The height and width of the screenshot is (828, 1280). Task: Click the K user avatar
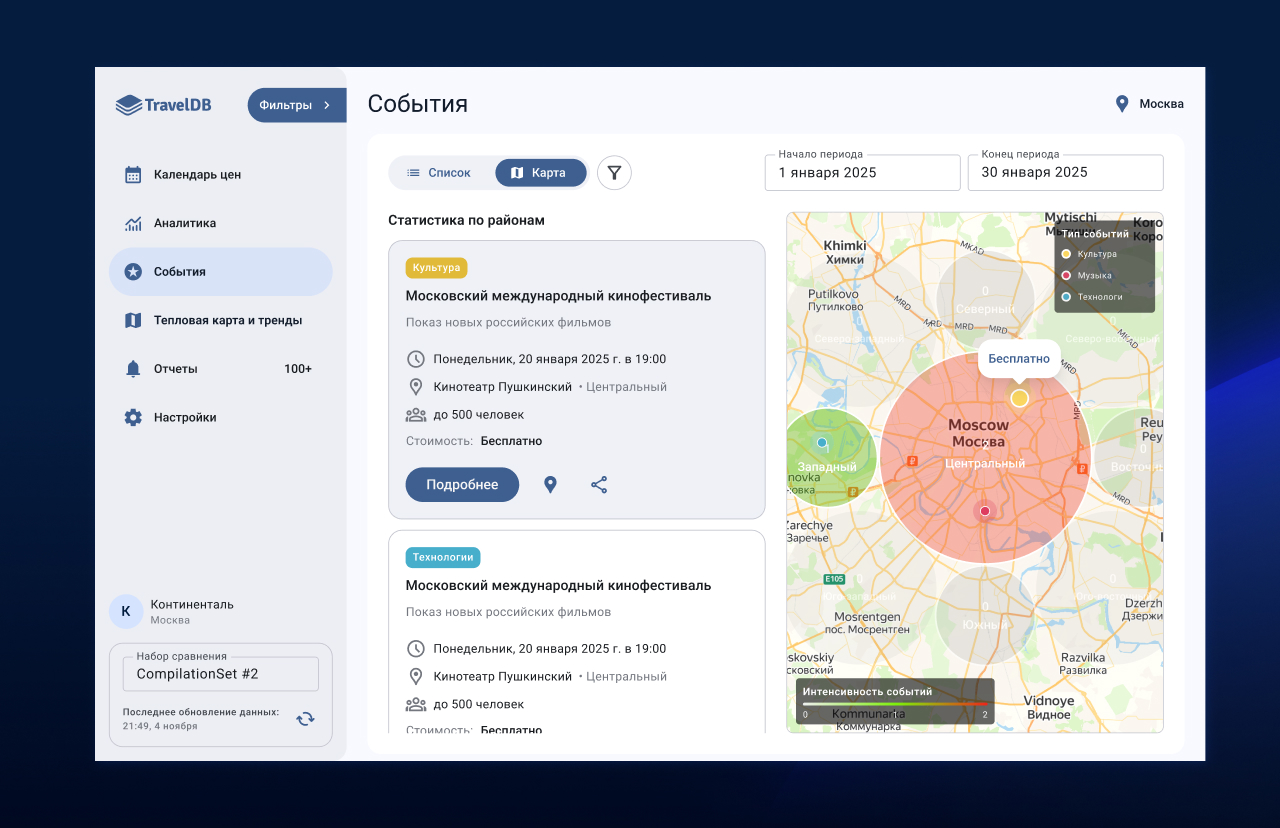[126, 611]
